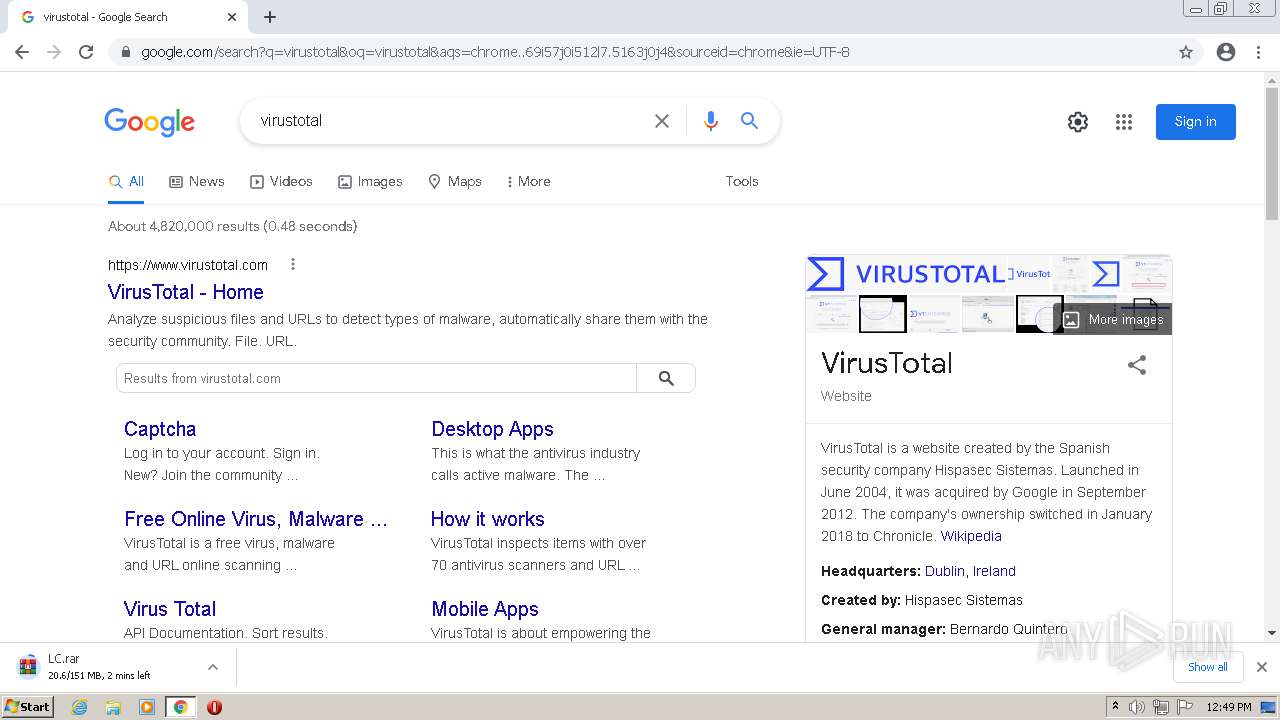
Task: Show hidden system tray icons
Action: point(1115,707)
